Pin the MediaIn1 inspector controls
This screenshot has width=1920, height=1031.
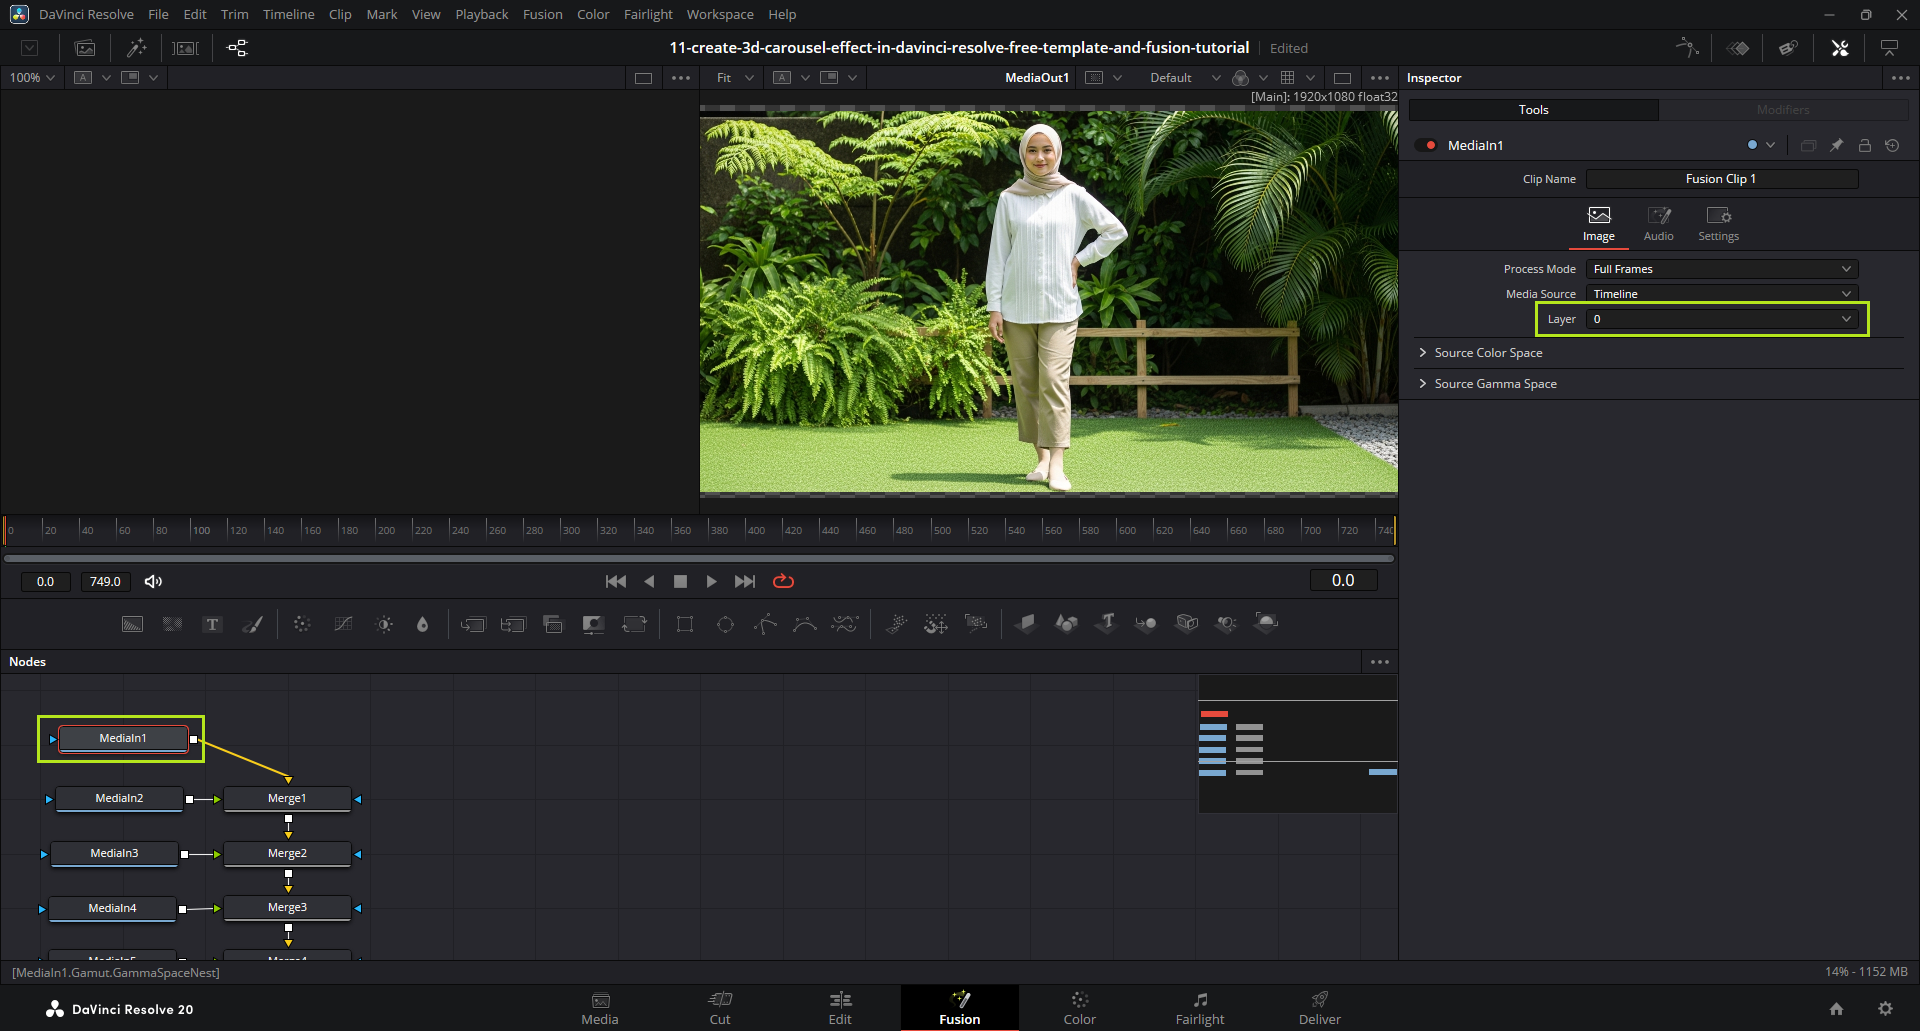pos(1836,146)
